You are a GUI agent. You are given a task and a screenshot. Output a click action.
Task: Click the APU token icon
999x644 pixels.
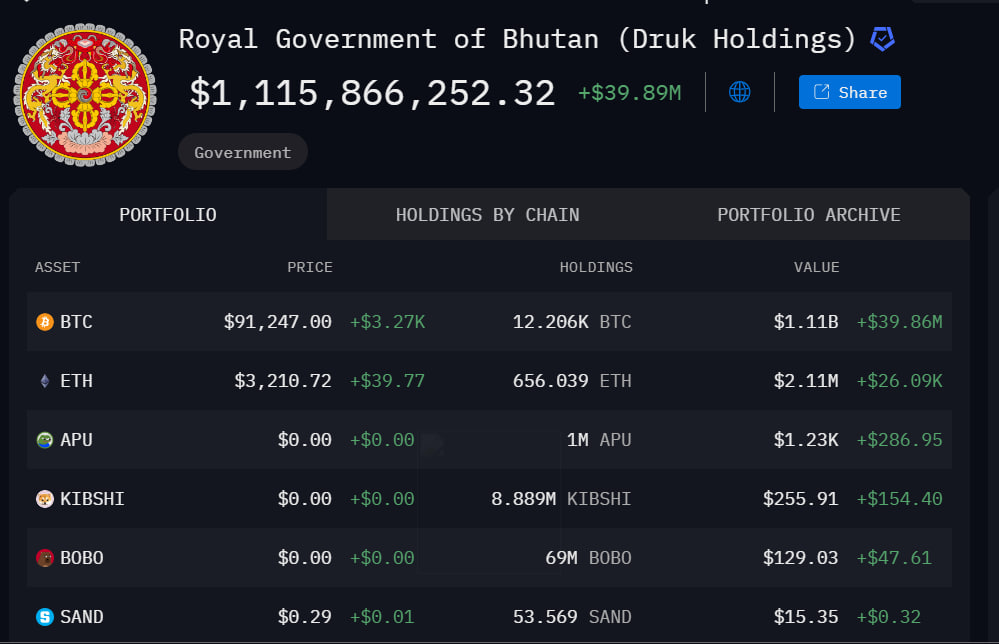tap(44, 440)
